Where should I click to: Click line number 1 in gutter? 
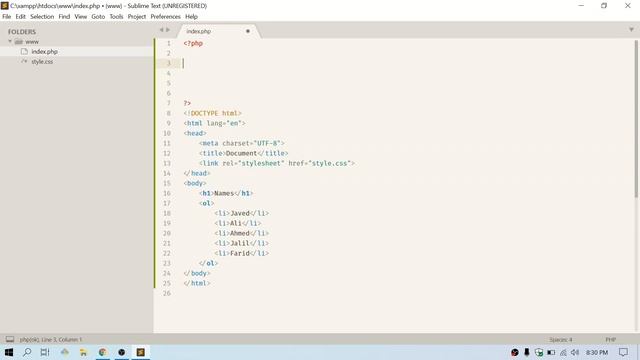(x=169, y=43)
